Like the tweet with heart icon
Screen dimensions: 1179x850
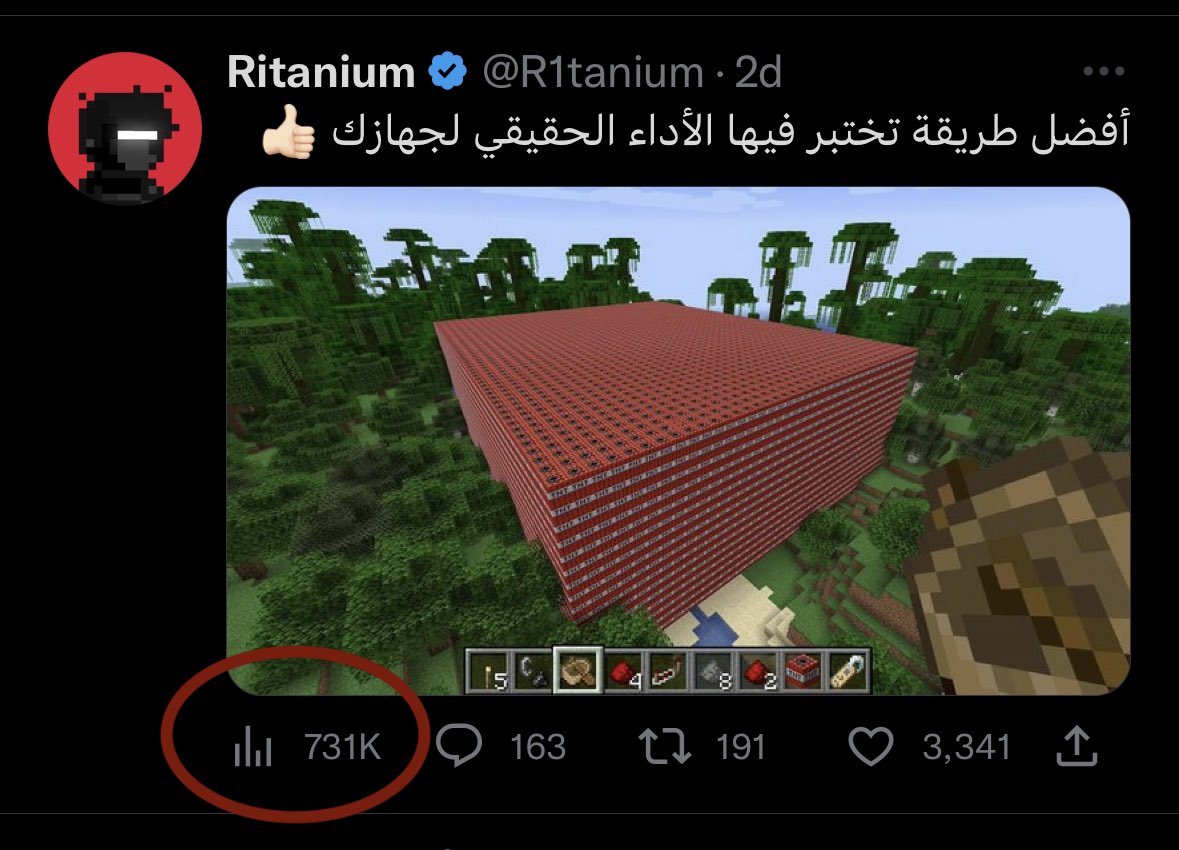tap(871, 746)
